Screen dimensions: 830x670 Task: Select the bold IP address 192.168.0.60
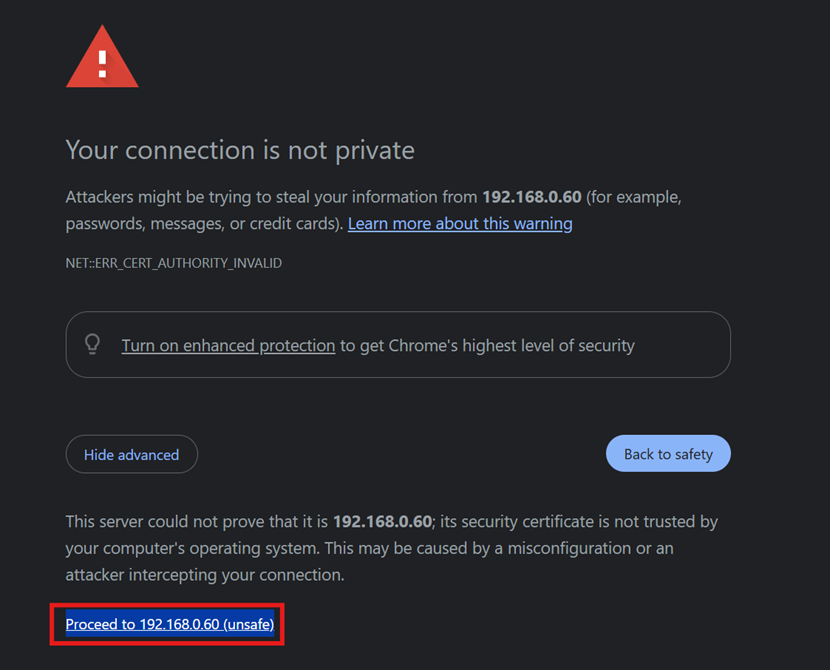tap(532, 197)
